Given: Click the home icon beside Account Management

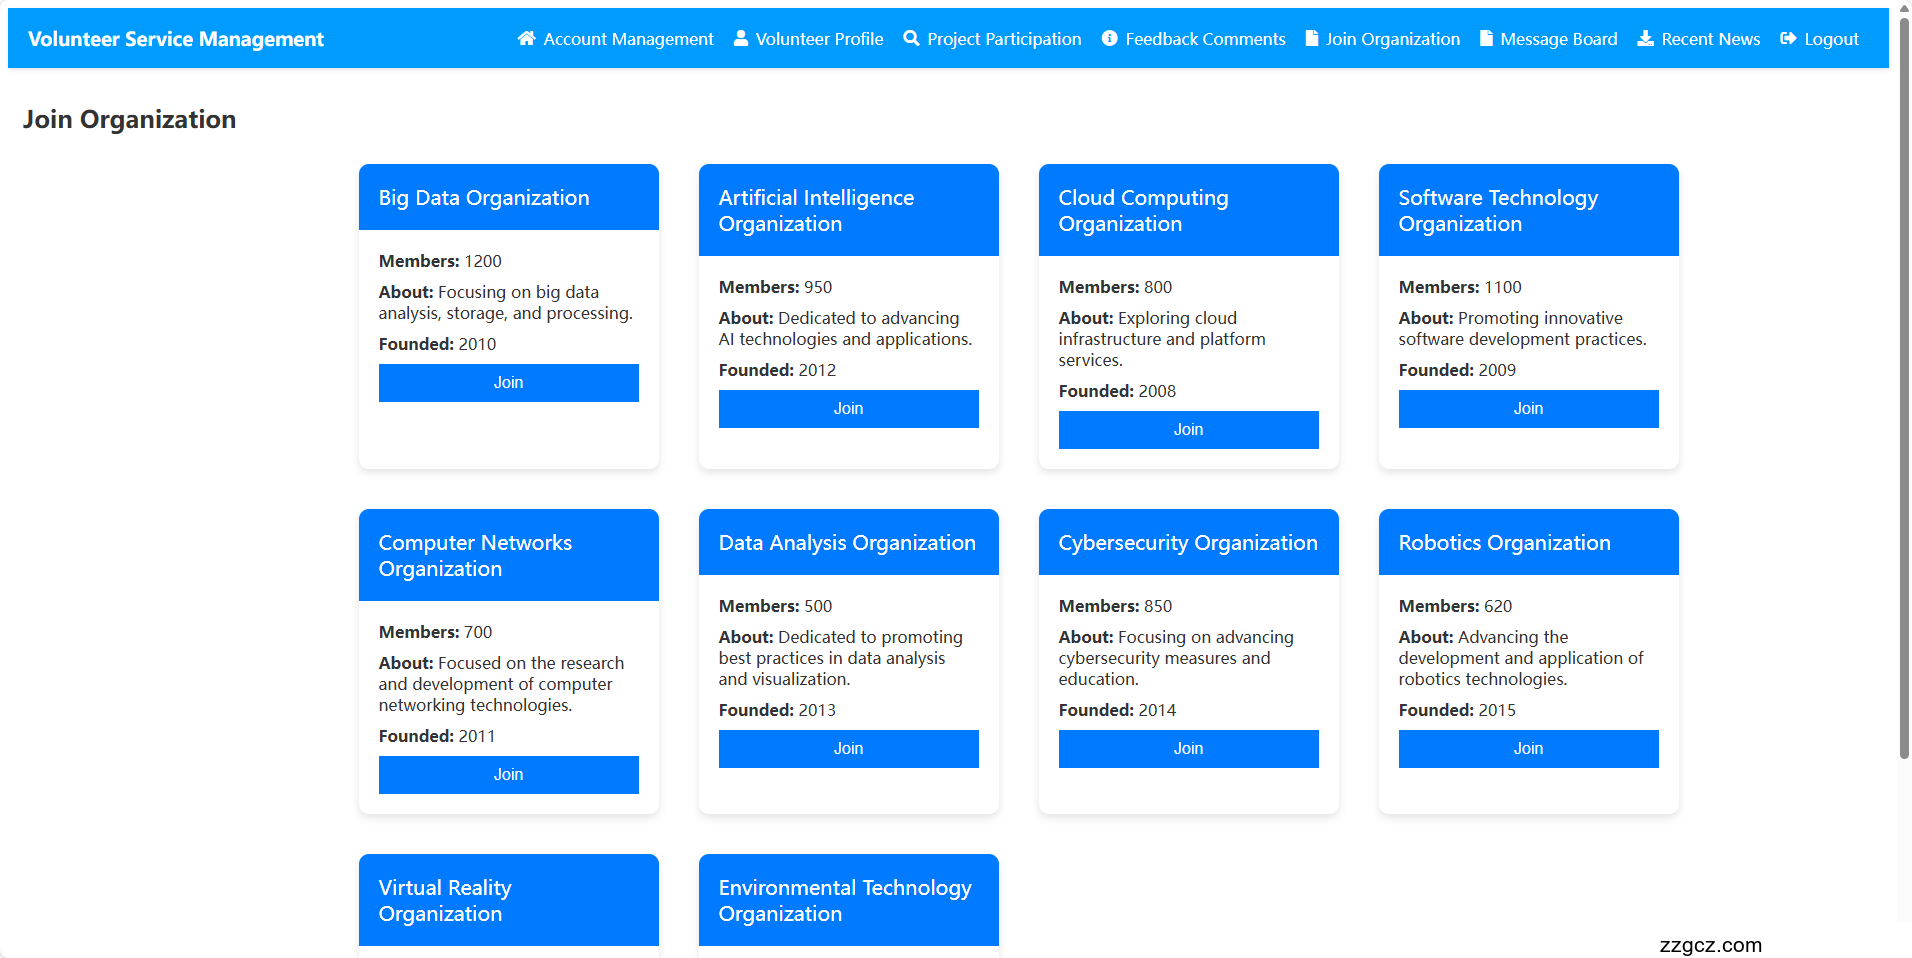Looking at the screenshot, I should pyautogui.click(x=526, y=39).
